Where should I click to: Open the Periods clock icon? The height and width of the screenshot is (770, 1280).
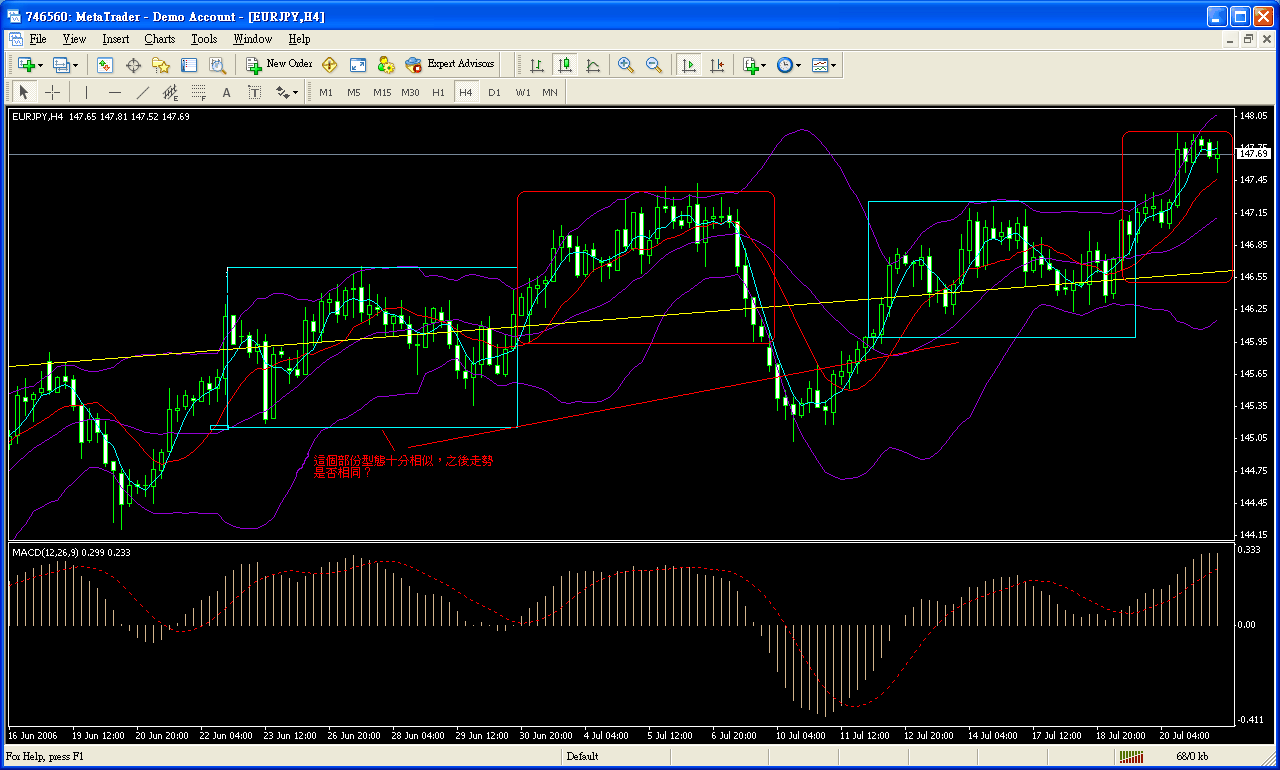tap(785, 65)
